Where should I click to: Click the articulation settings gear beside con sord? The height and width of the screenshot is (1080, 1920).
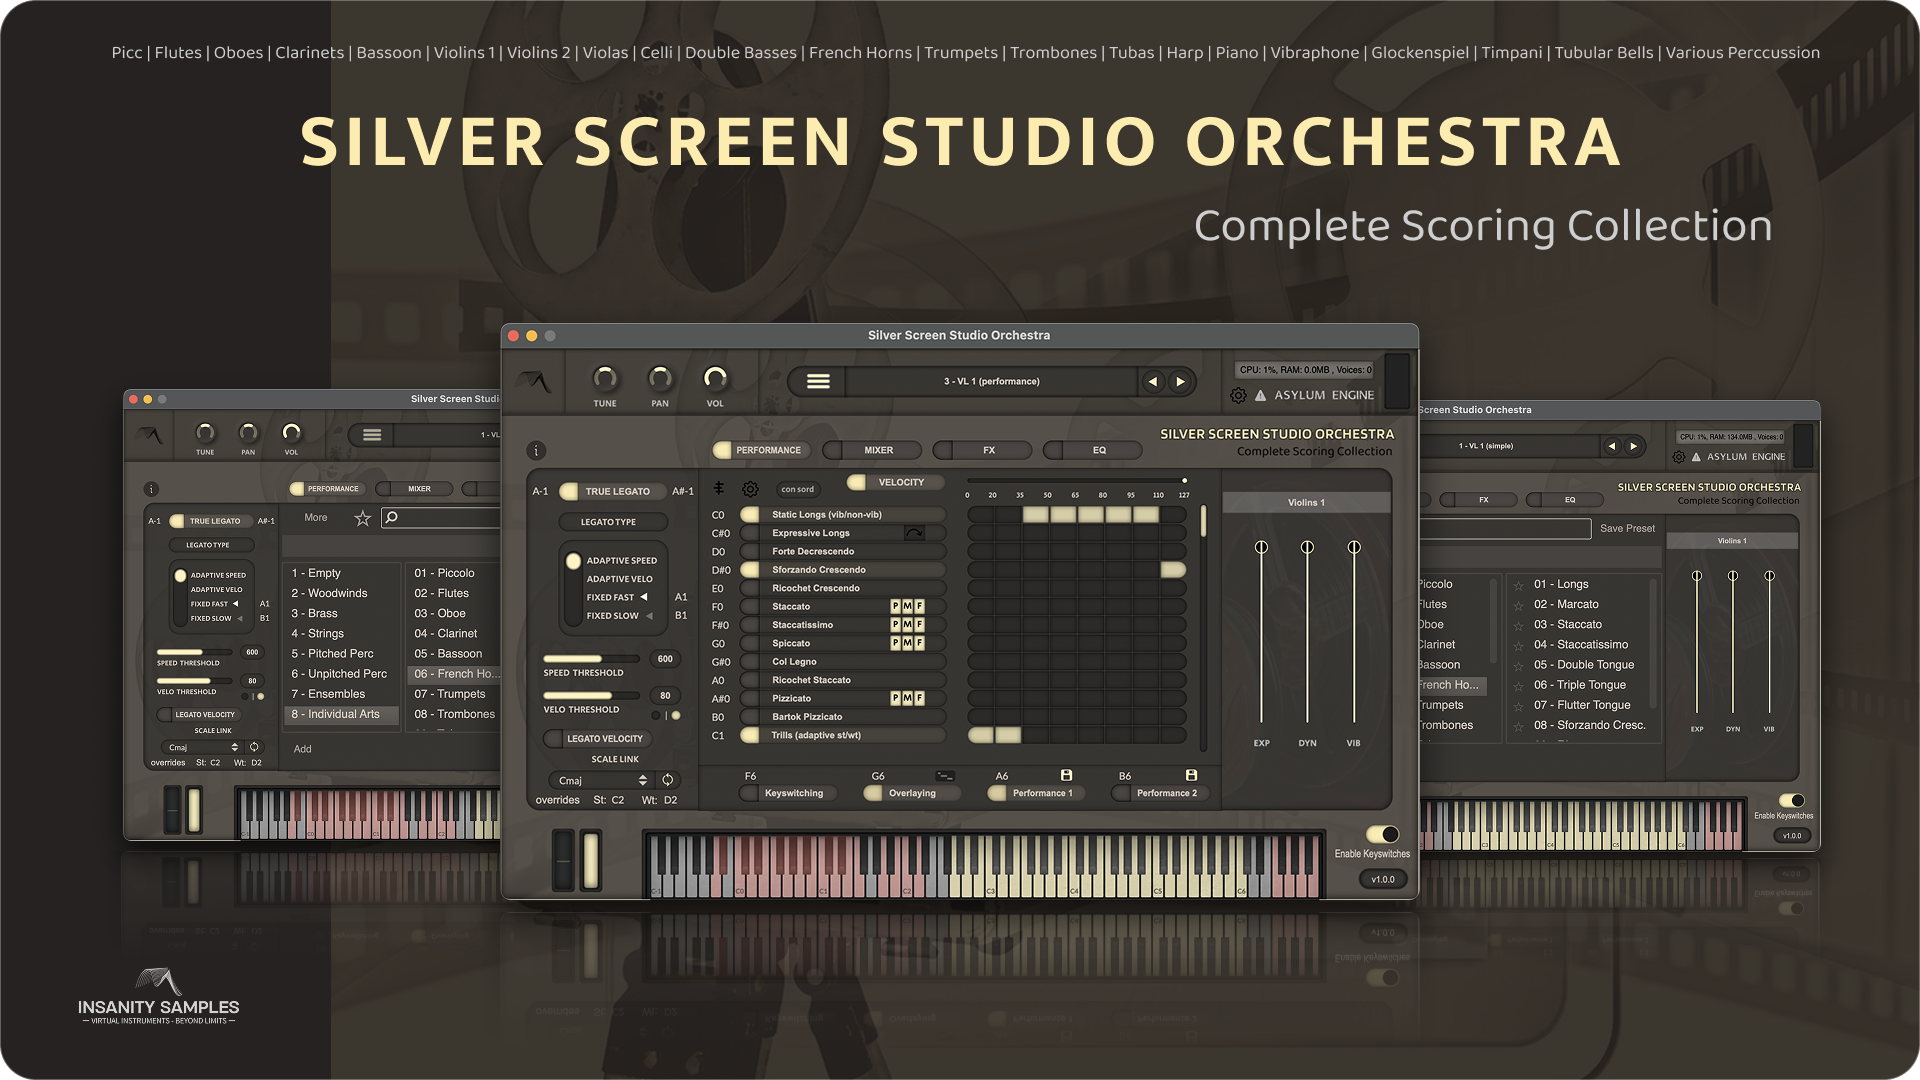tap(750, 489)
